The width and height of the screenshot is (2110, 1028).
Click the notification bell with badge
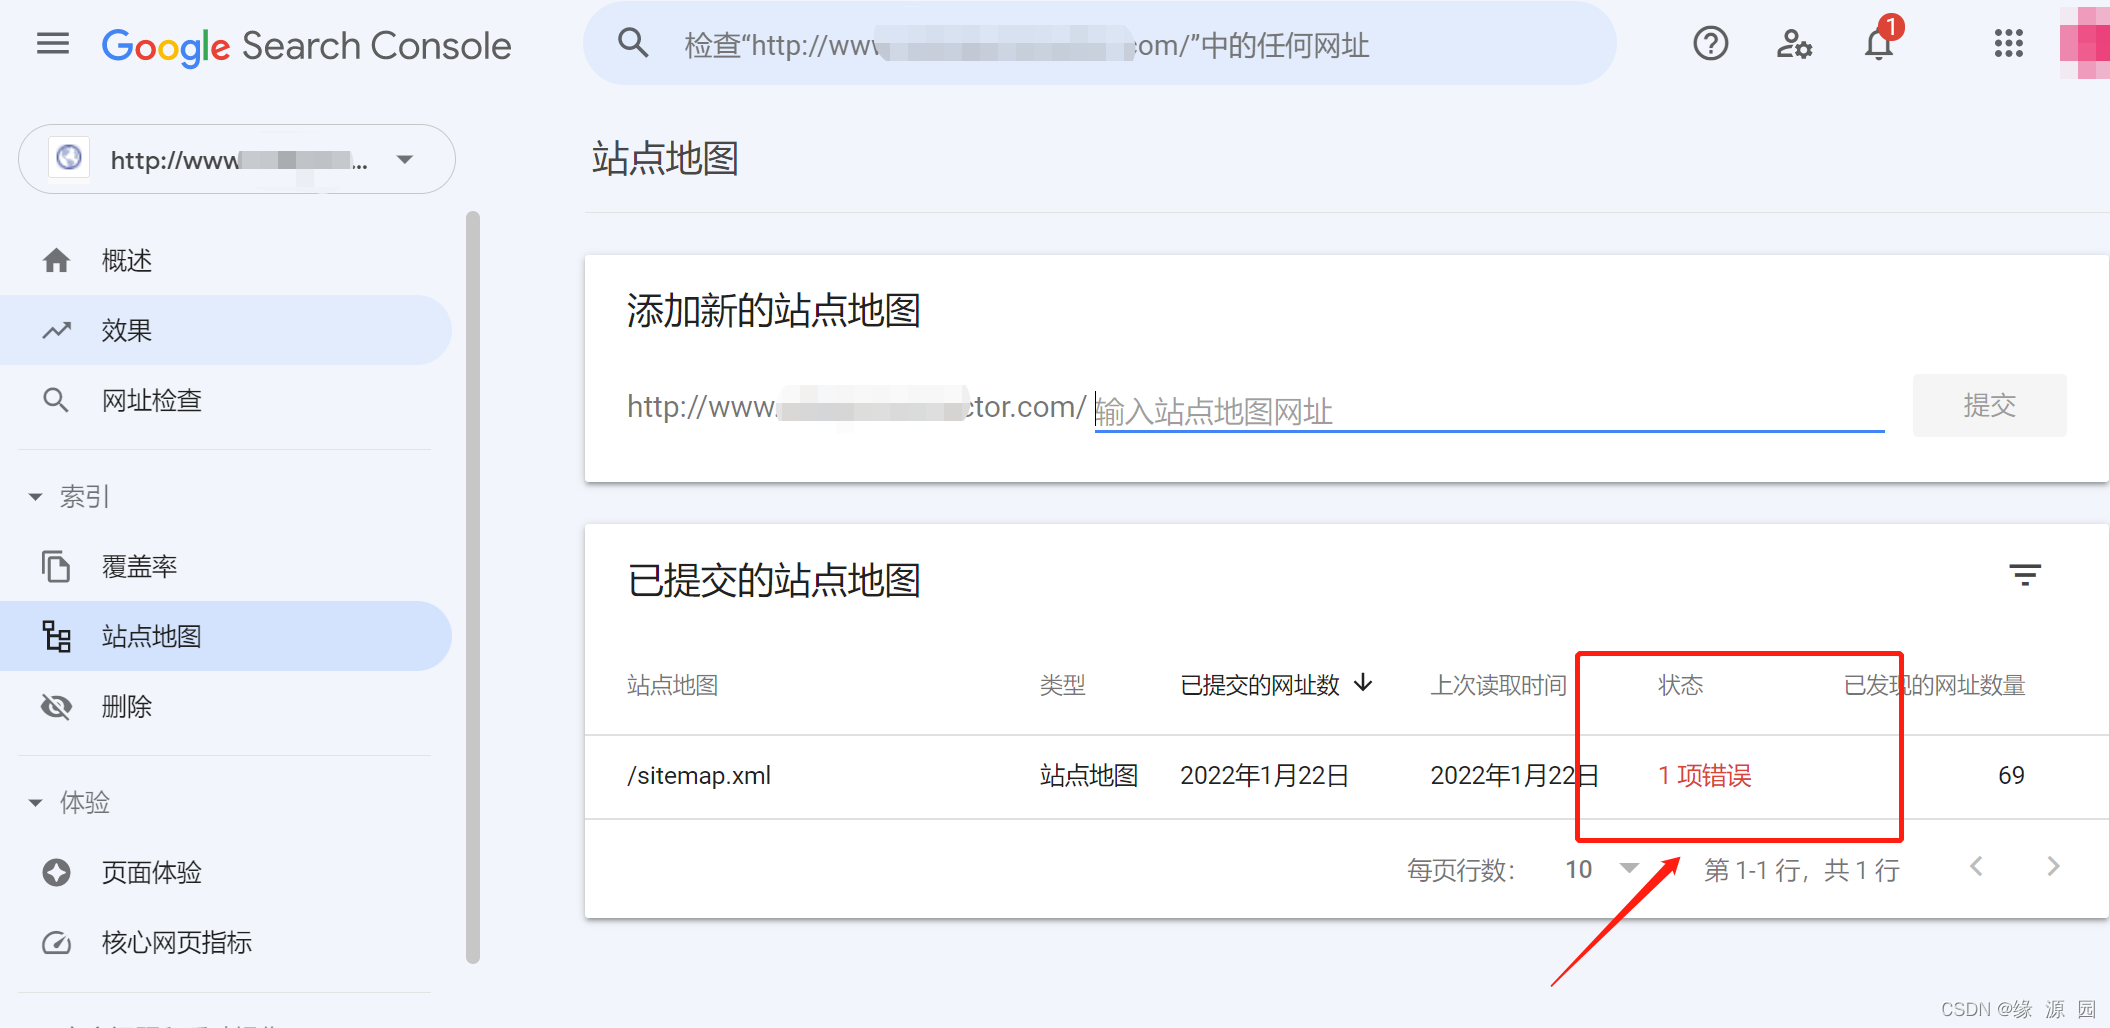pyautogui.click(x=1879, y=44)
